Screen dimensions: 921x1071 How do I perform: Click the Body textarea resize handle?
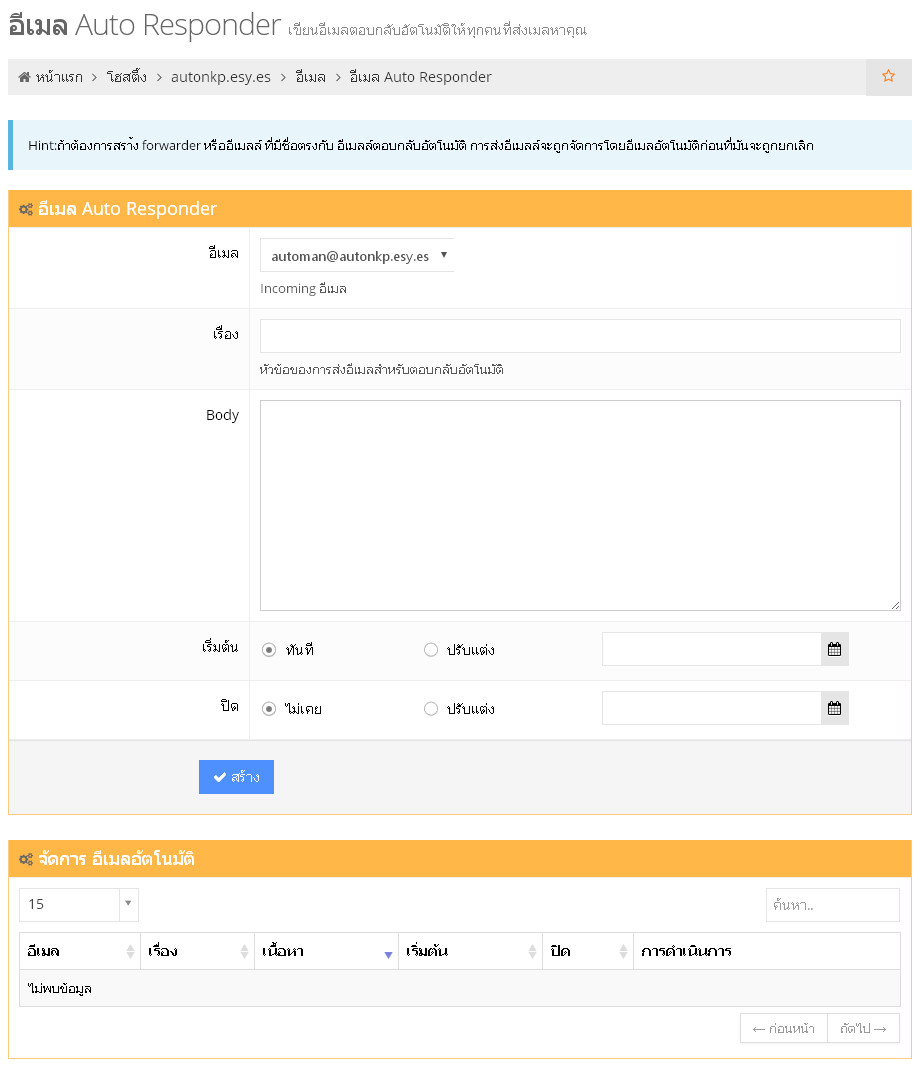point(895,605)
